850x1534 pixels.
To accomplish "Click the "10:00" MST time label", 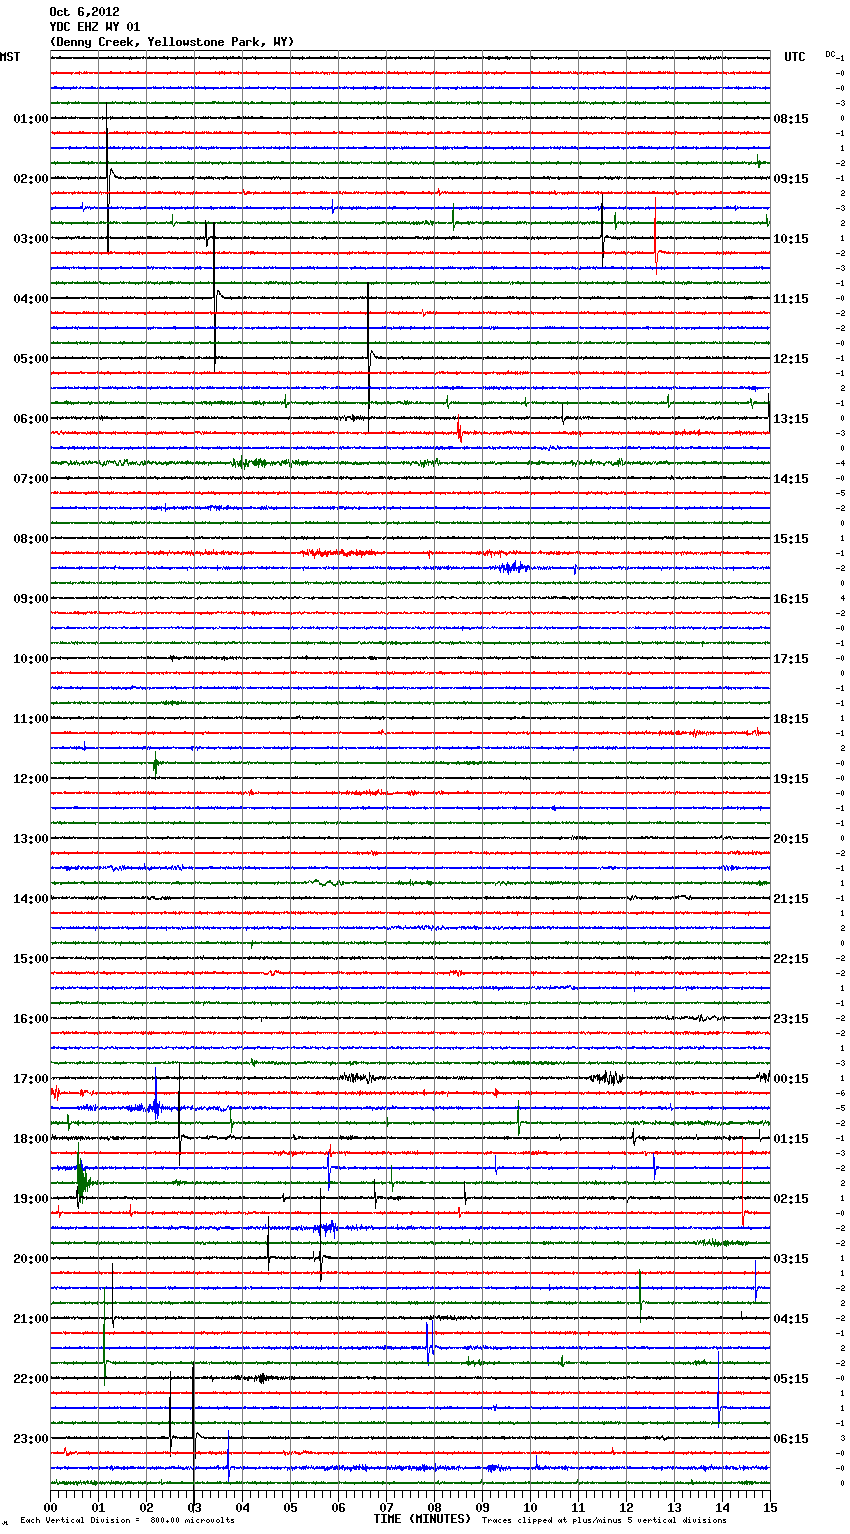I will pos(30,659).
